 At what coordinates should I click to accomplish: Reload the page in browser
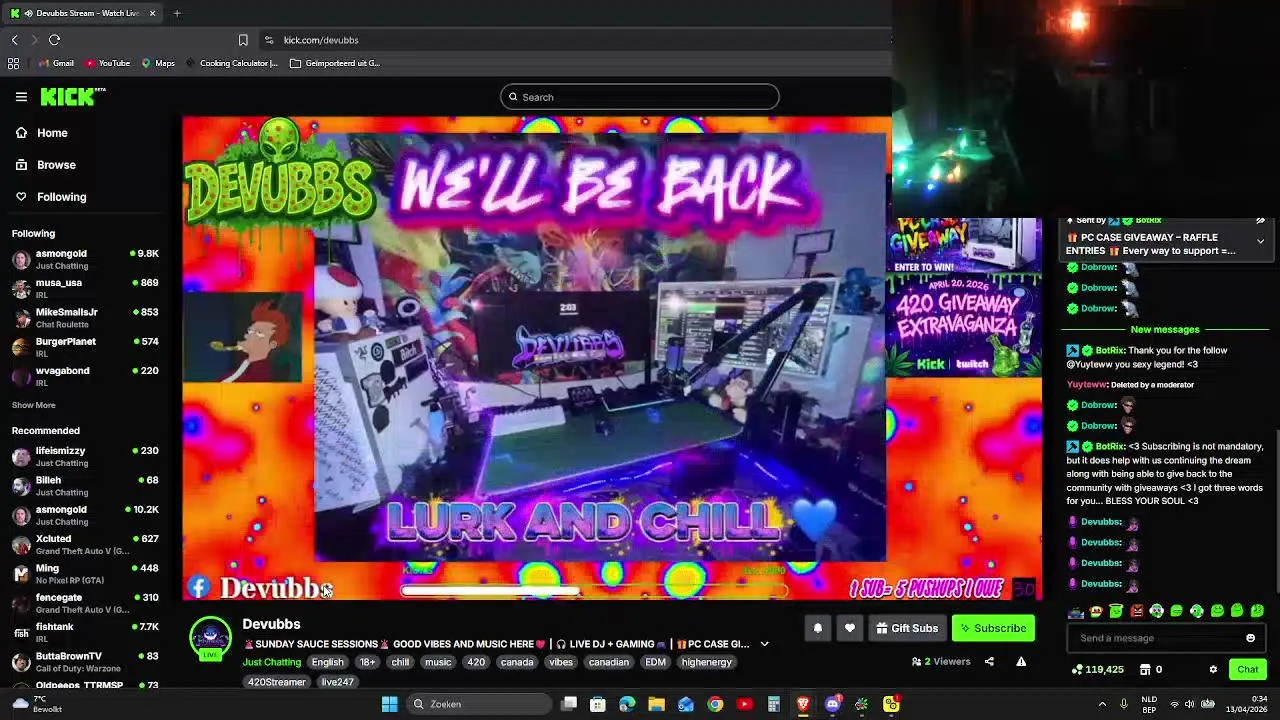[54, 40]
